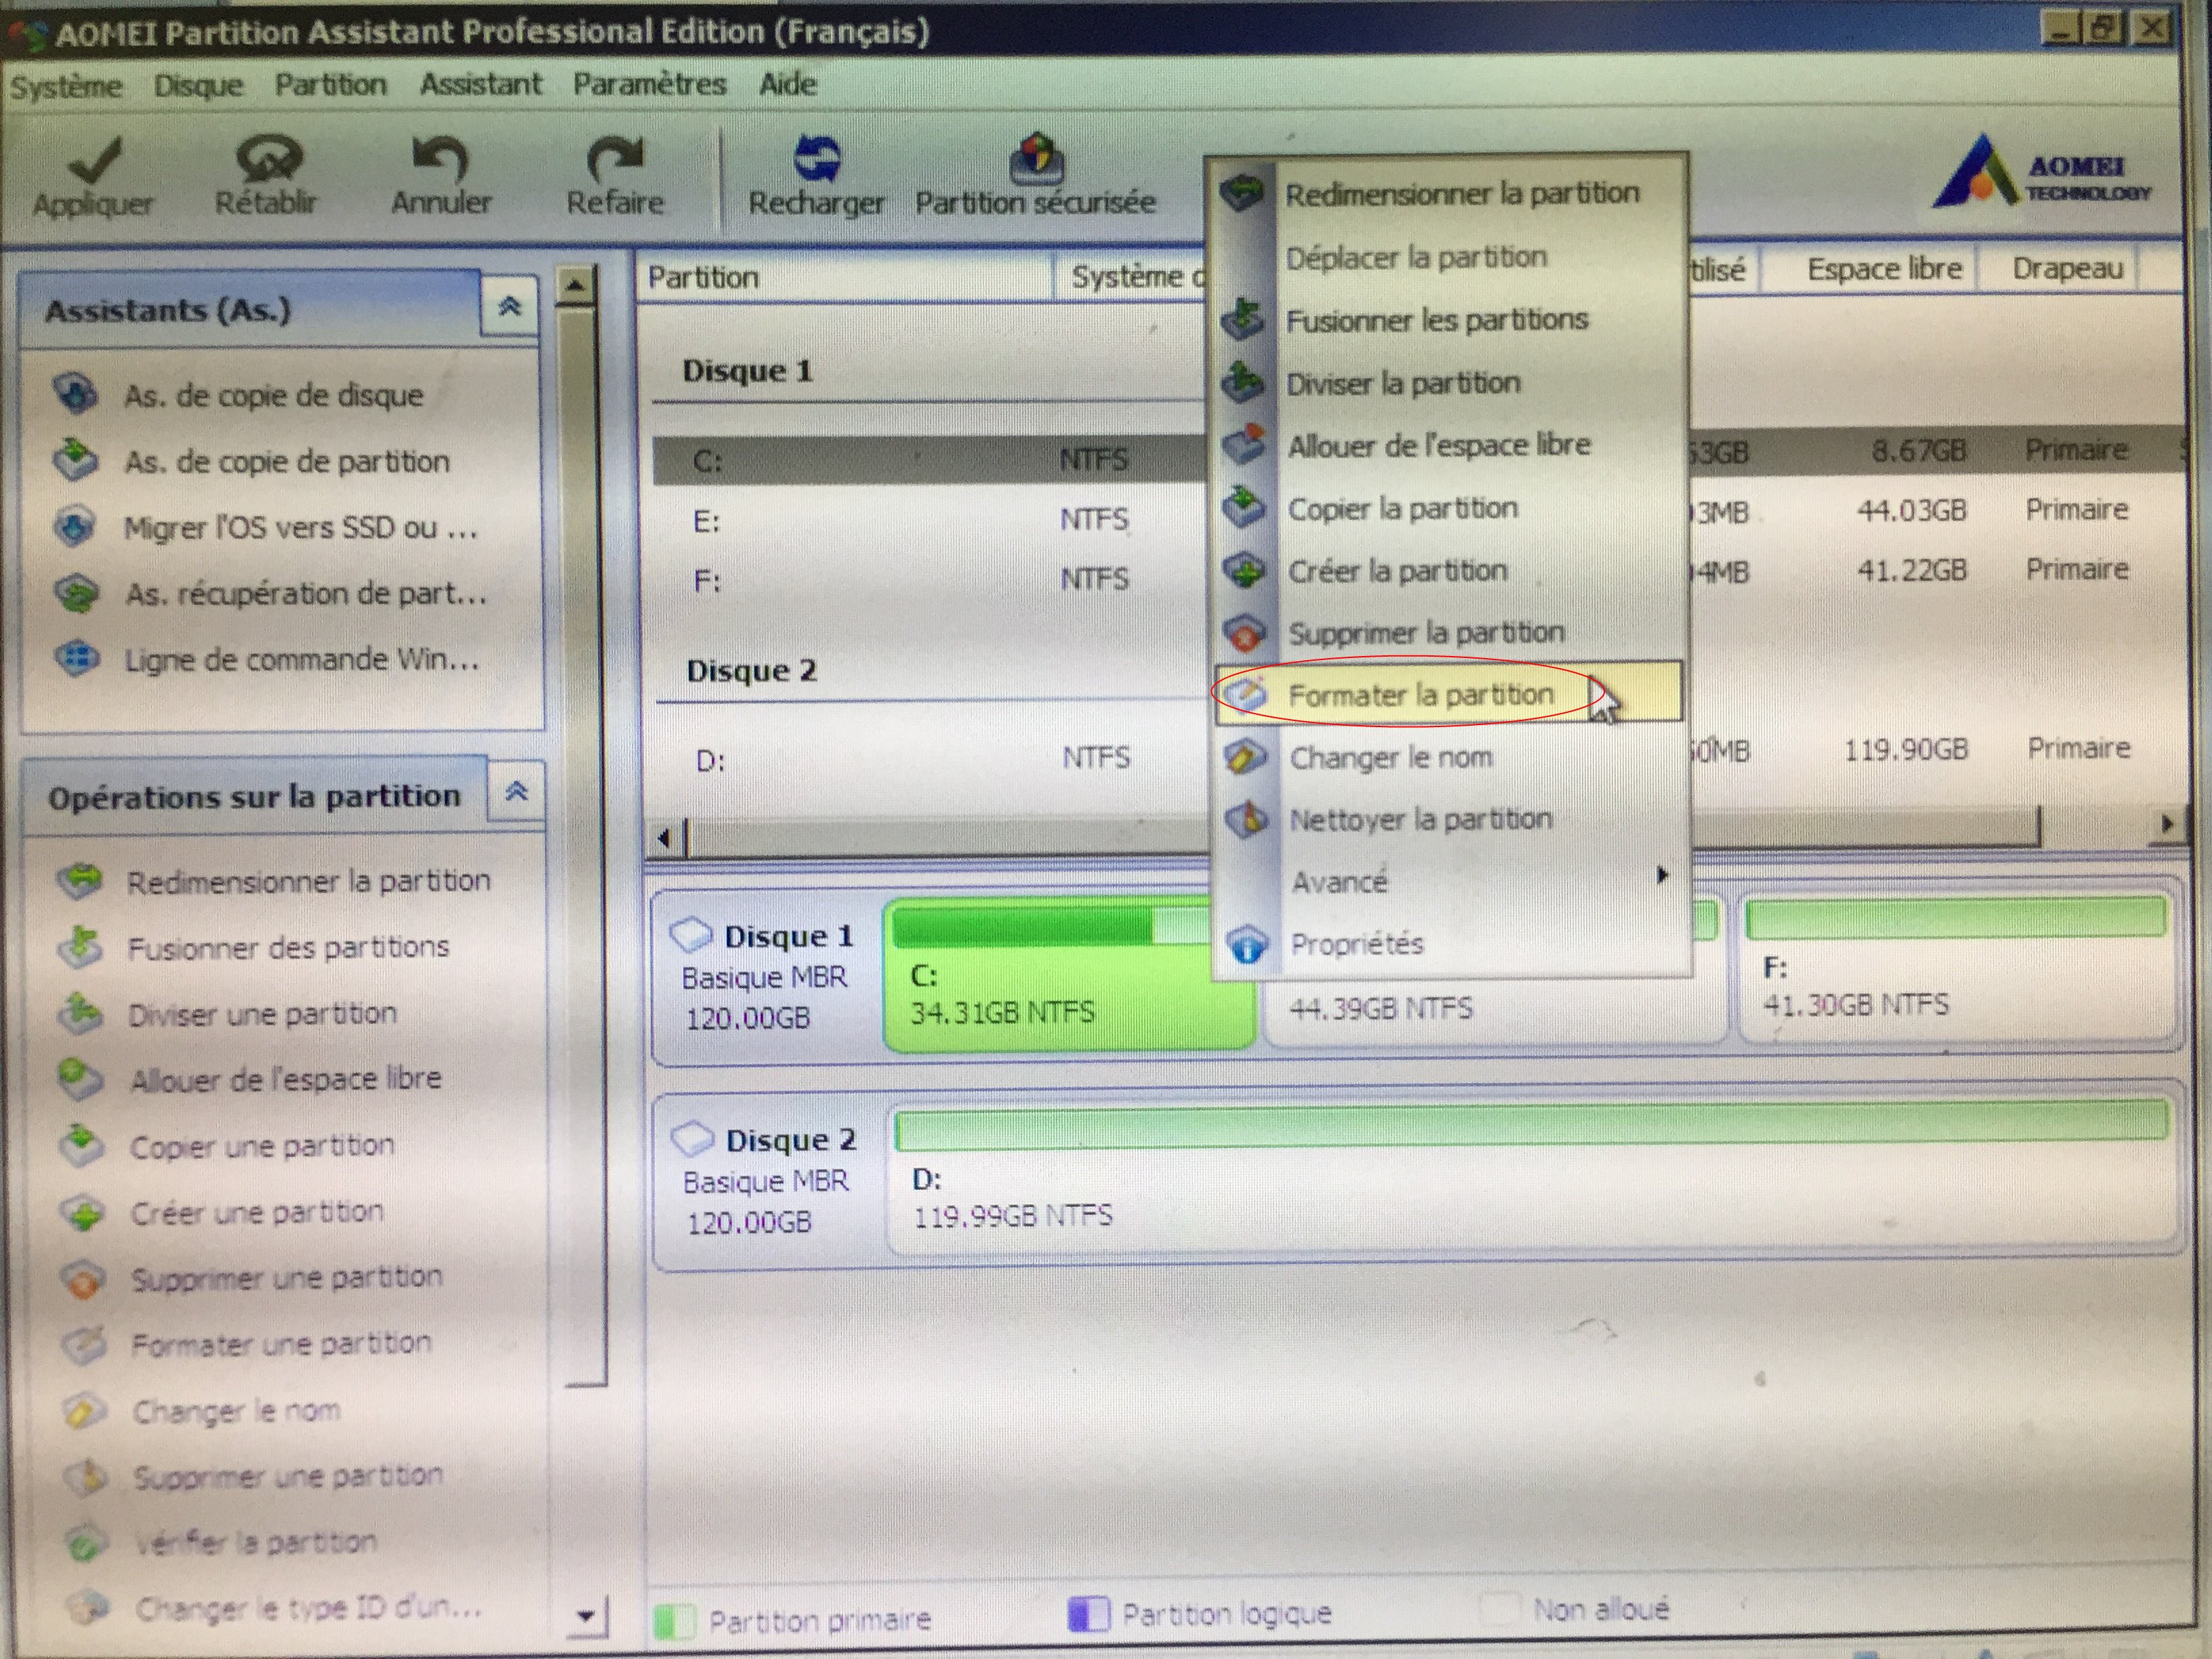Collapse the Opérations sur la partition panel
Screen dimensions: 2212x1659
[x=516, y=793]
